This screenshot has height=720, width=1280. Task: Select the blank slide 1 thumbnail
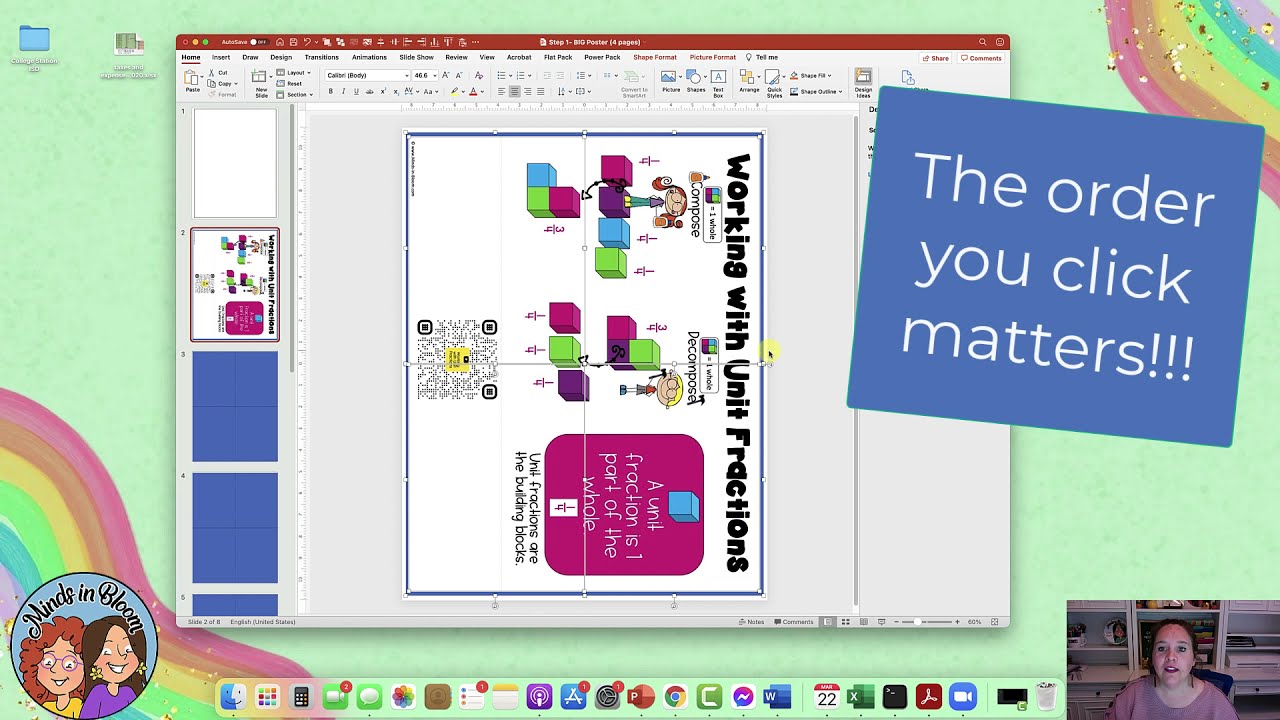tap(235, 163)
